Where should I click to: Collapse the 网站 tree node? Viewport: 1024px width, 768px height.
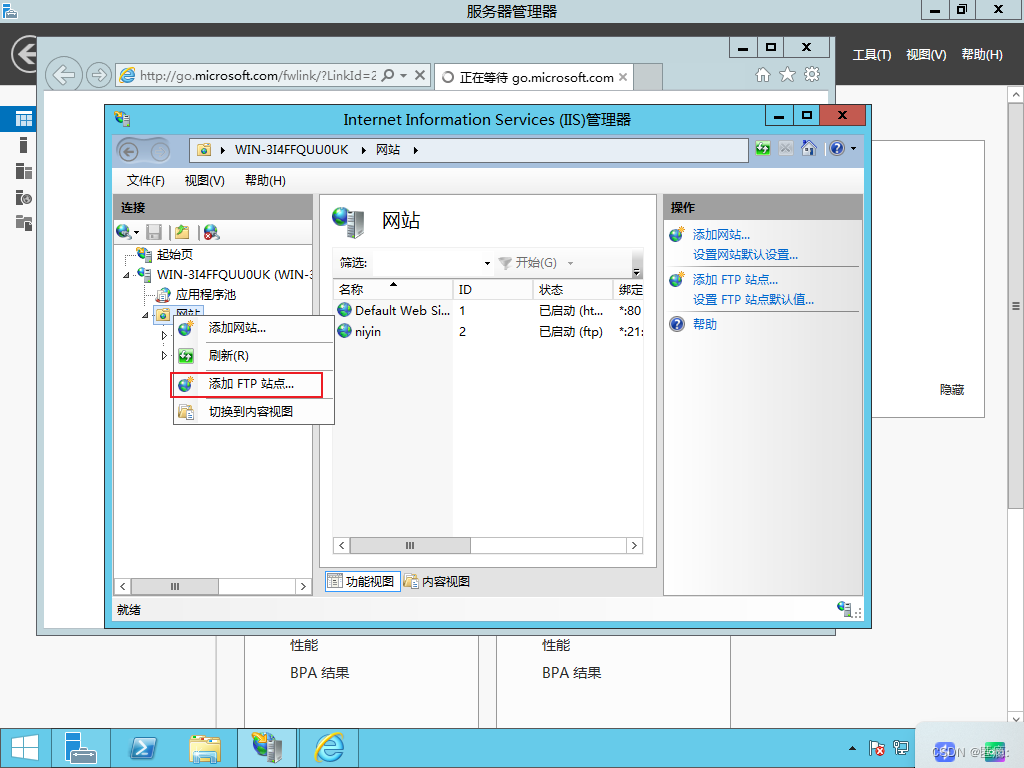tap(145, 315)
